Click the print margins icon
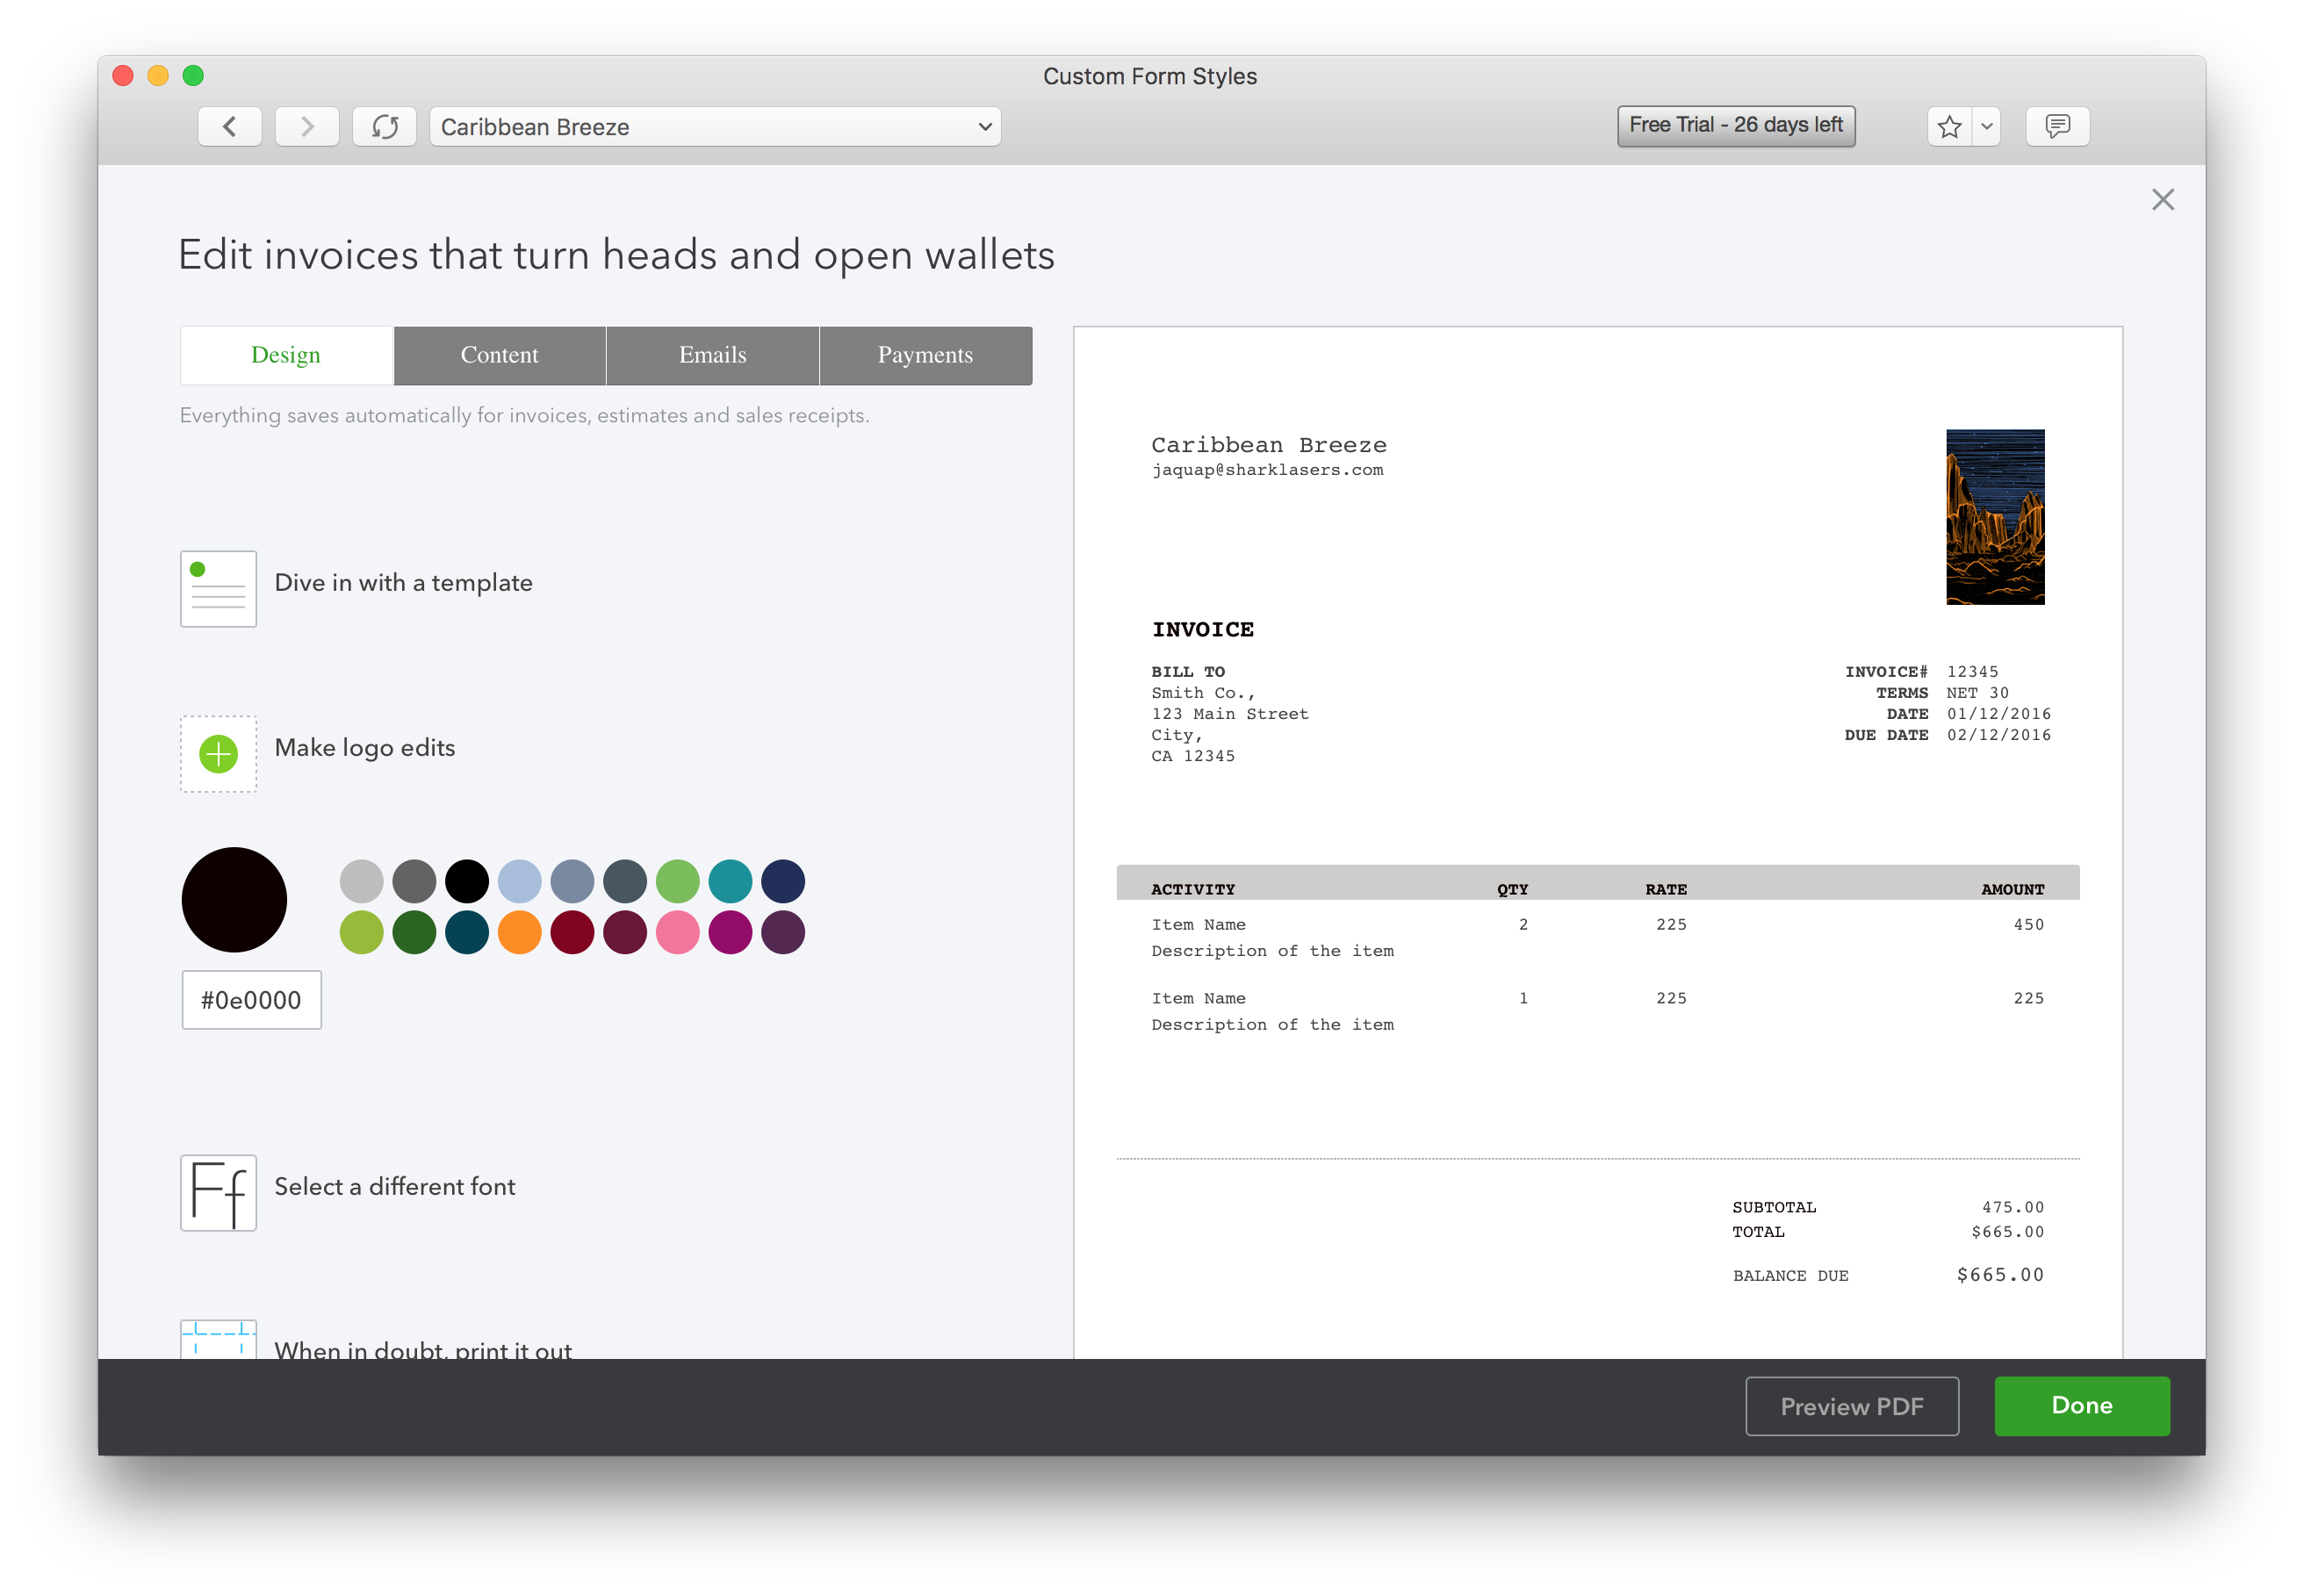This screenshot has height=1596, width=2304. (218, 1339)
